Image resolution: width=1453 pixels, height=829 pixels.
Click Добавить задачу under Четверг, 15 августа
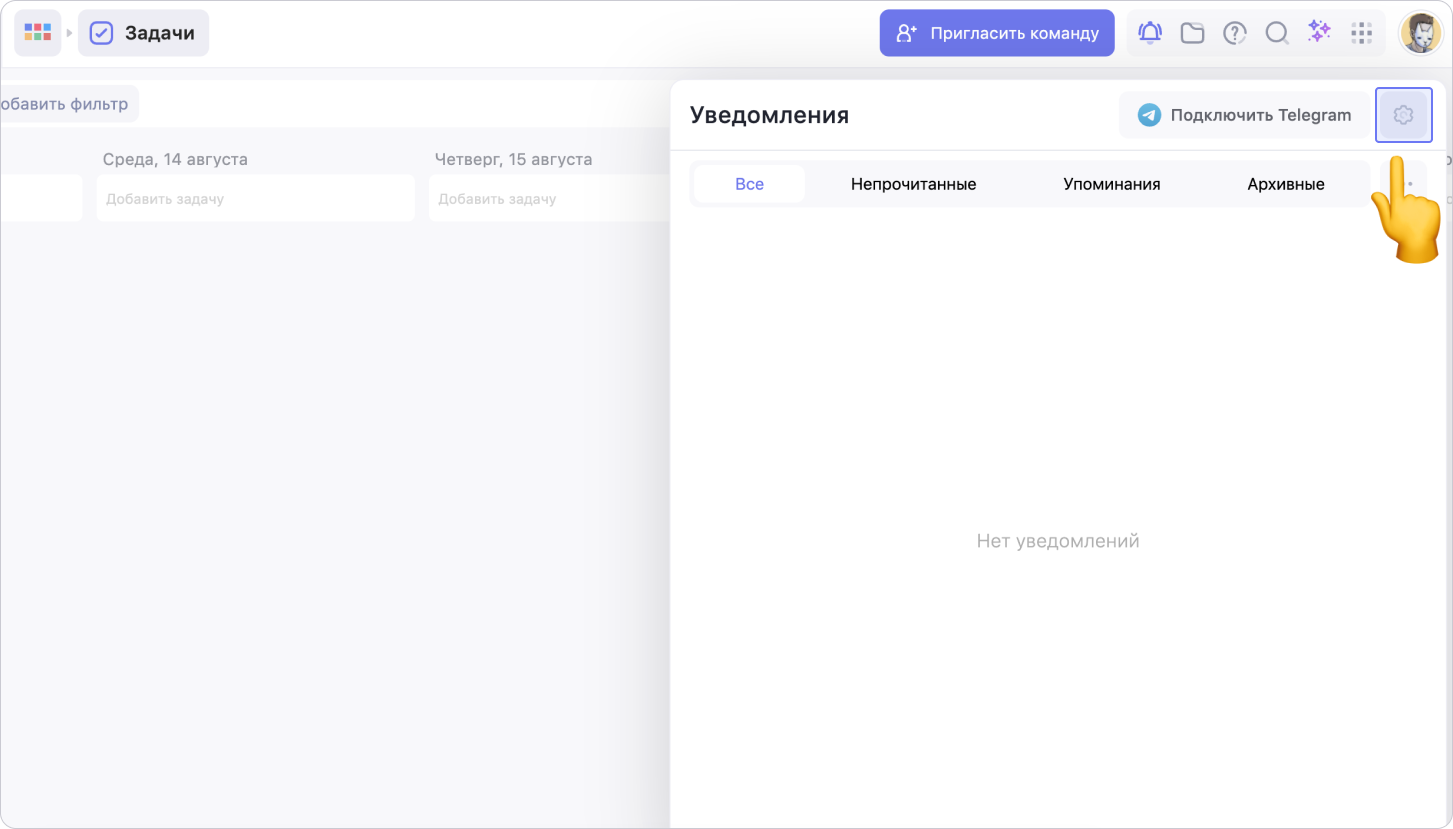coord(548,199)
